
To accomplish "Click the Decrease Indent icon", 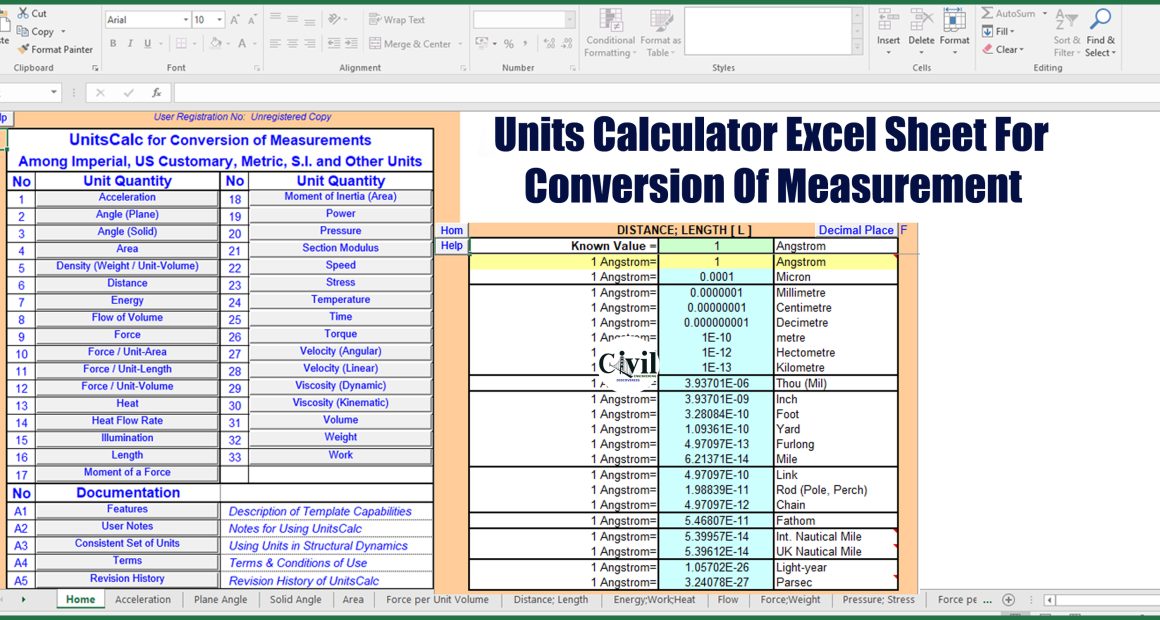I will 334,44.
